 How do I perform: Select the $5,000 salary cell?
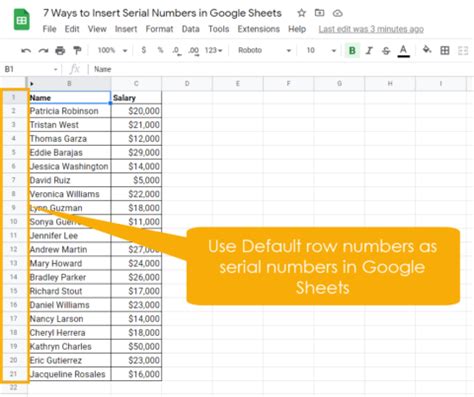click(136, 180)
